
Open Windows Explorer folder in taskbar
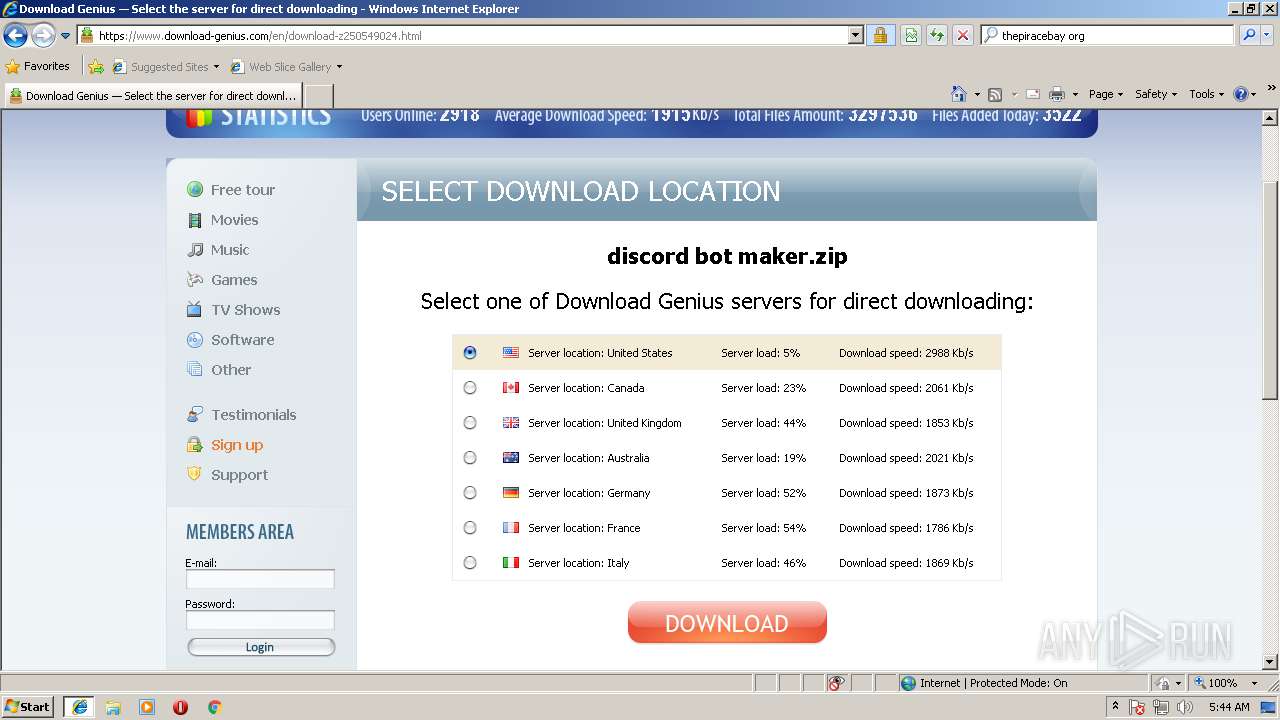tap(113, 707)
